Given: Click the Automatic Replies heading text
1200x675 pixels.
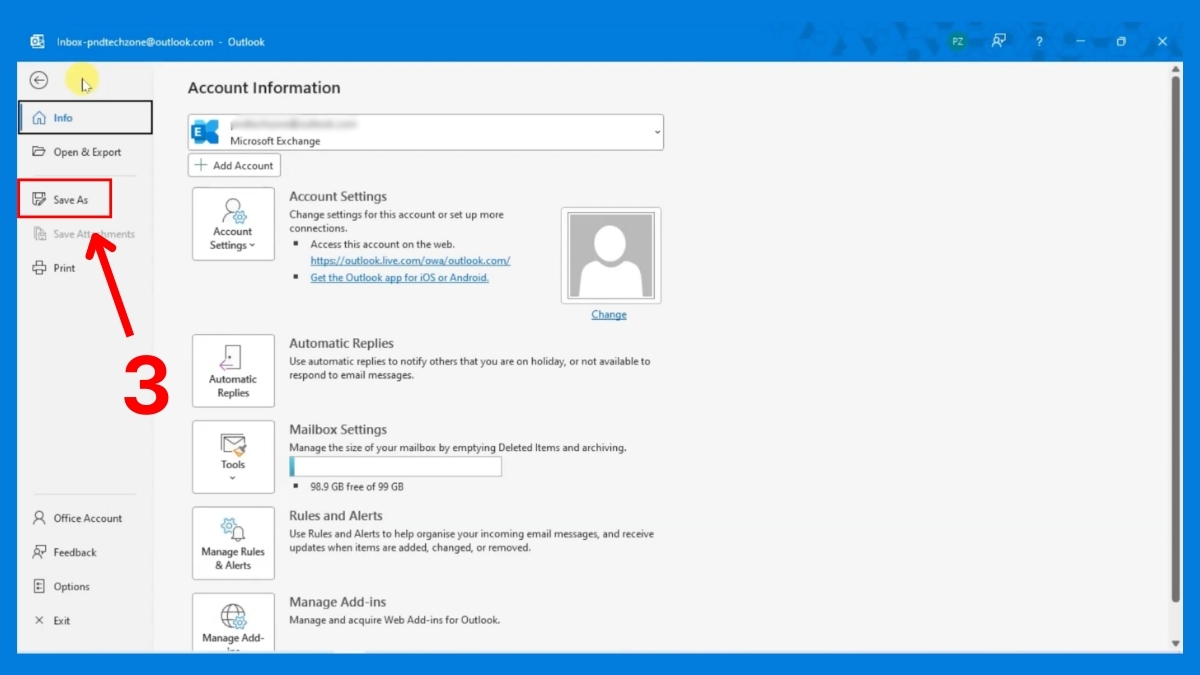Looking at the screenshot, I should click(x=342, y=343).
